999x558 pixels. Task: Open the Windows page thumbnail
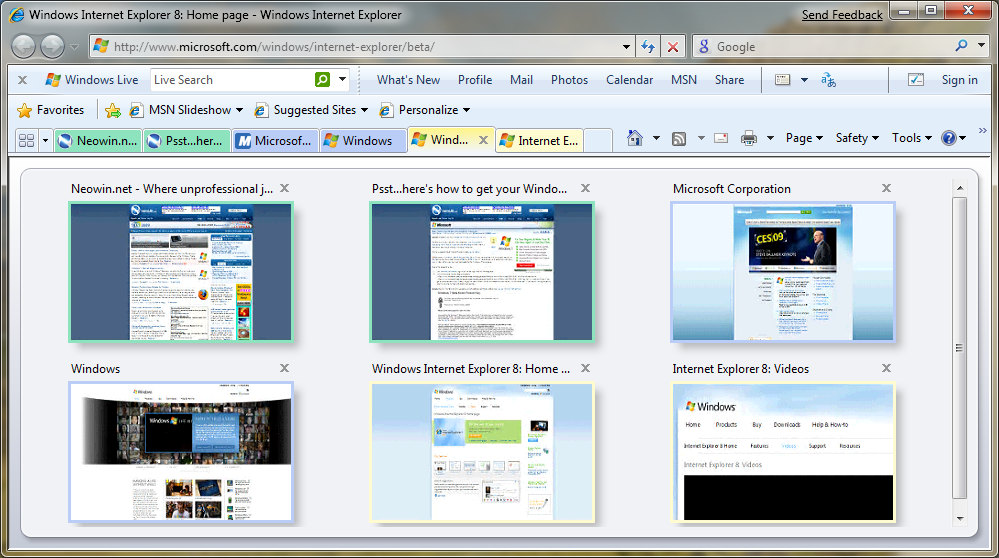click(181, 452)
